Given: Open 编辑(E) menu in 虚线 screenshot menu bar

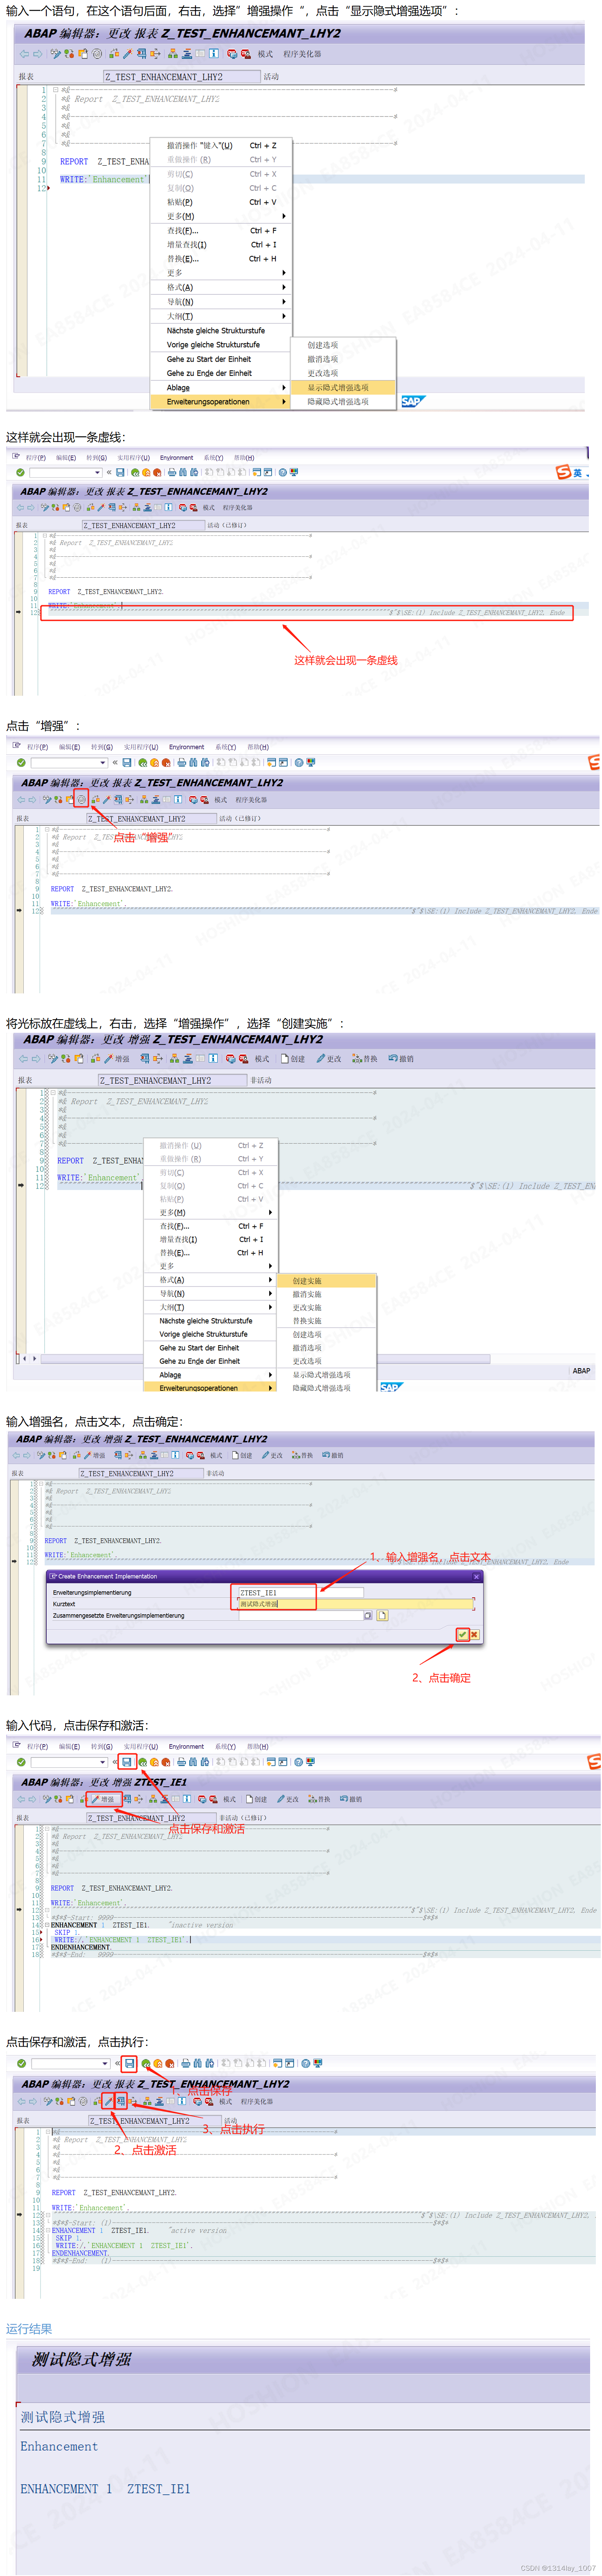Looking at the screenshot, I should (66, 458).
